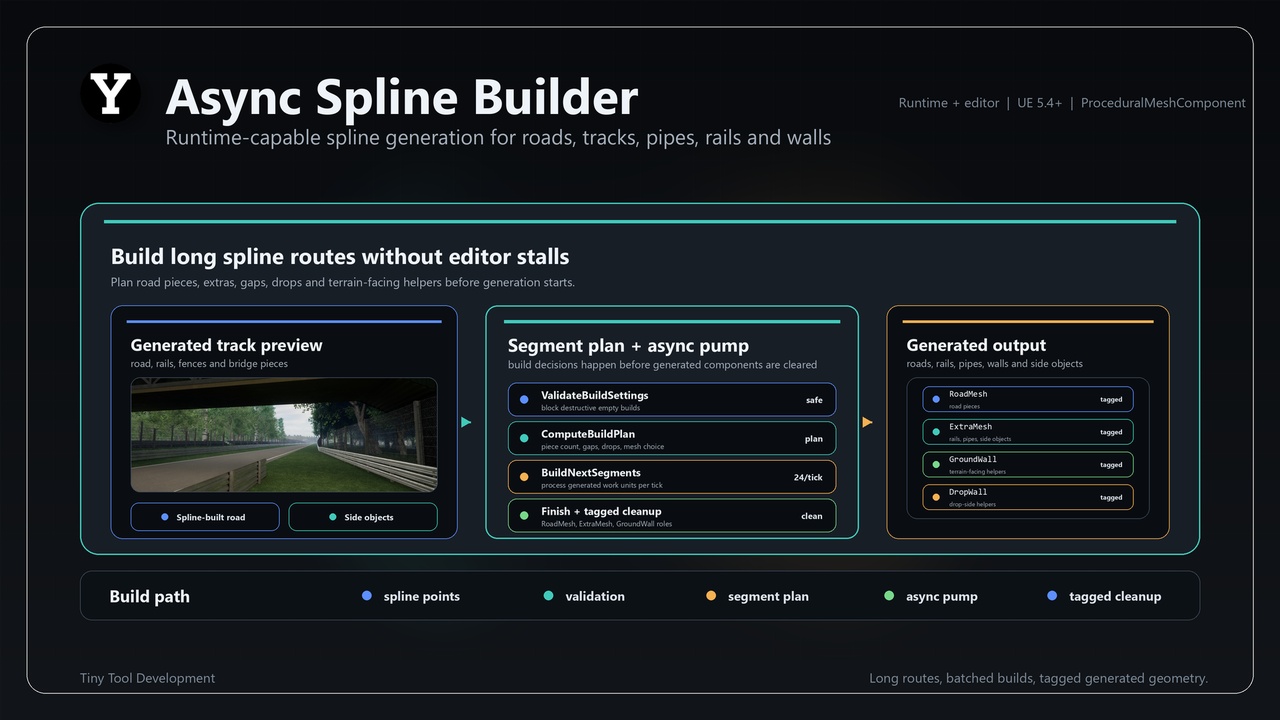Click the Async Spline Builder title
The height and width of the screenshot is (720, 1280).
pos(402,97)
